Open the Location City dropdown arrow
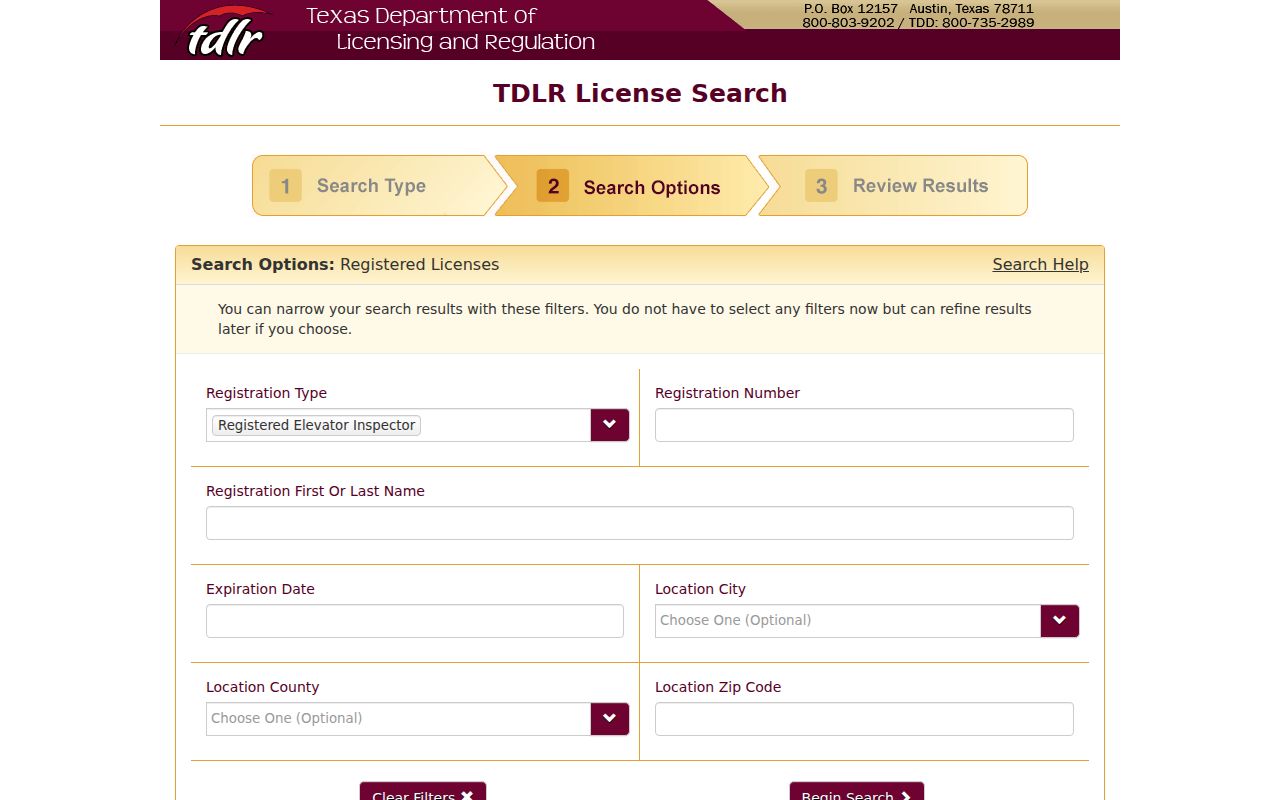Viewport: 1280px width, 800px height. pyautogui.click(x=1060, y=621)
